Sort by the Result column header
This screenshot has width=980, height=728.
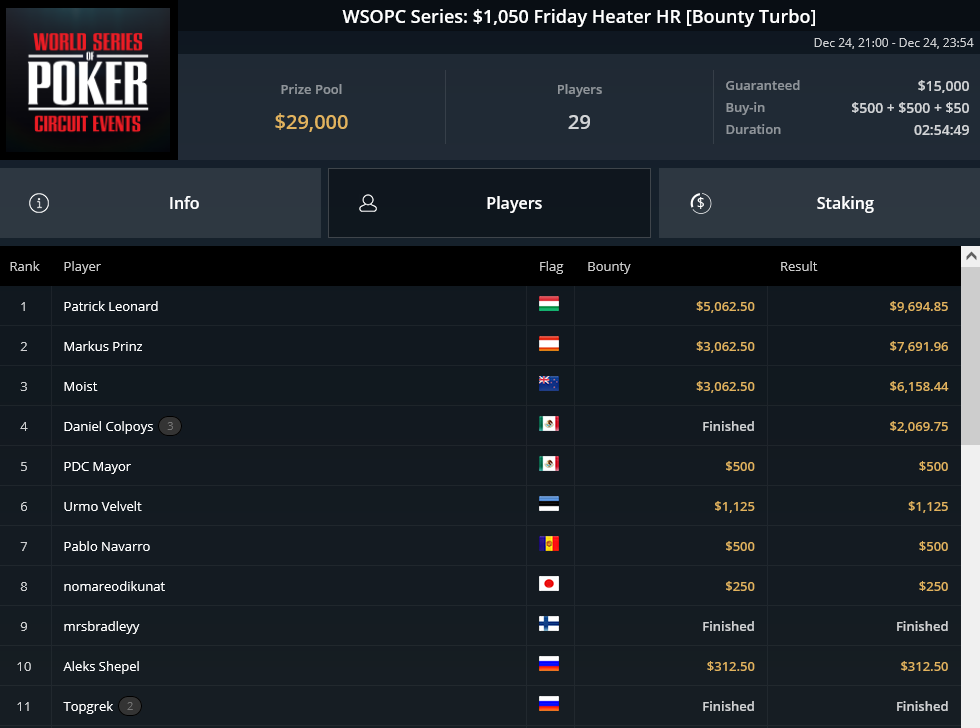pyautogui.click(x=798, y=267)
